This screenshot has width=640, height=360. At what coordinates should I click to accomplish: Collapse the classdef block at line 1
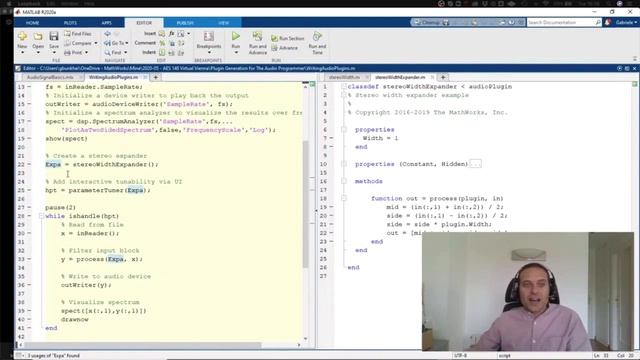coord(344,87)
